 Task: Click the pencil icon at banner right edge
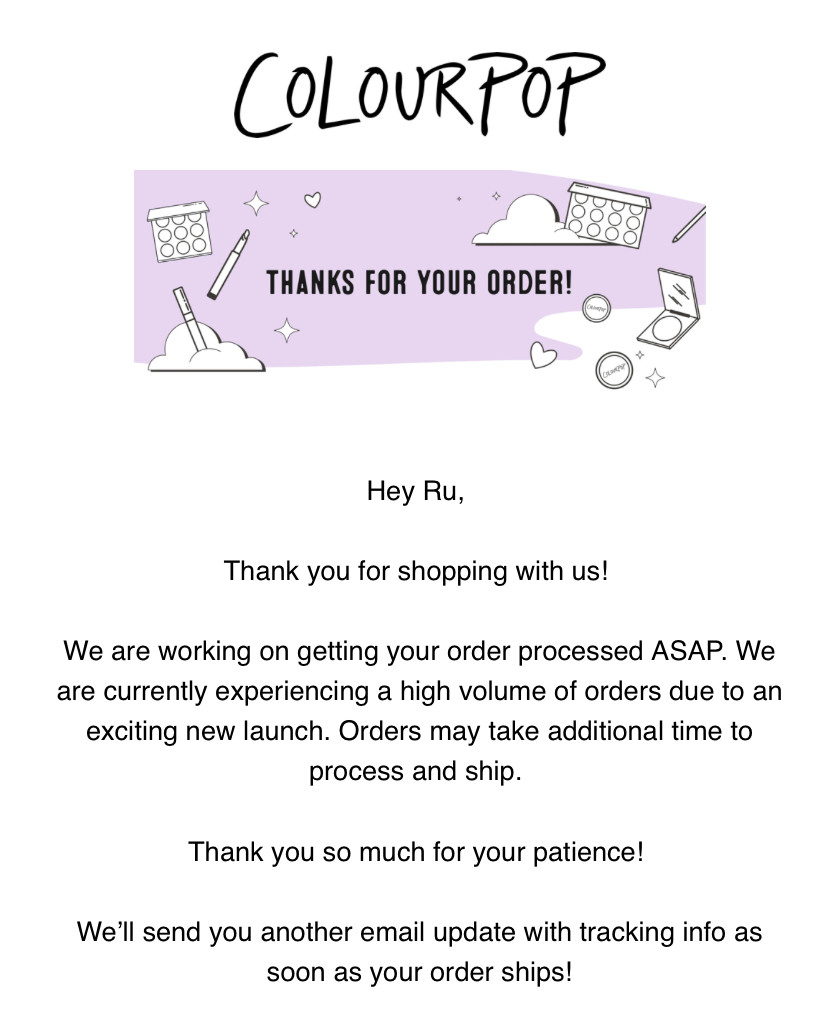pos(689,225)
